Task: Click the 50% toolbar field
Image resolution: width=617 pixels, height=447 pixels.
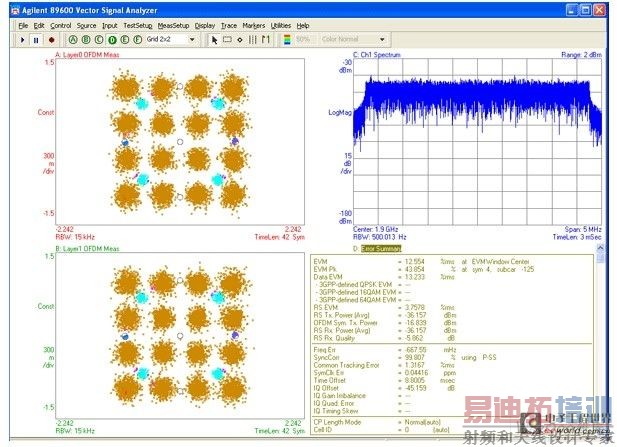Action: [x=303, y=39]
